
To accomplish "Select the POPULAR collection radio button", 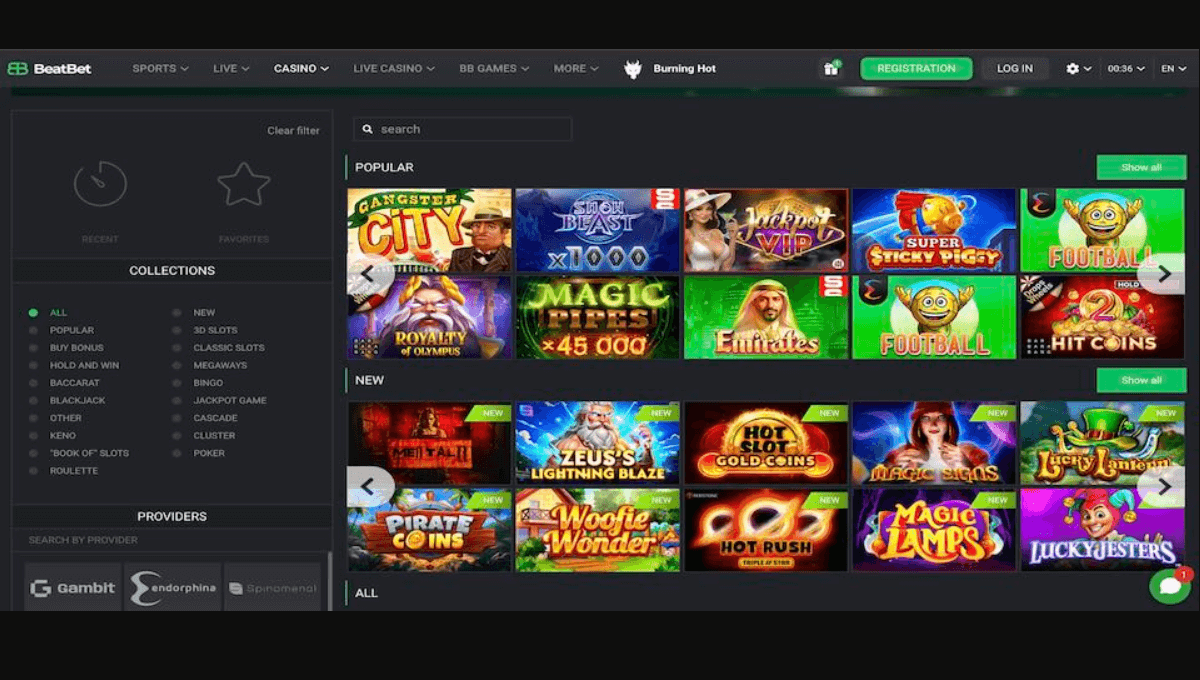I will coord(33,329).
